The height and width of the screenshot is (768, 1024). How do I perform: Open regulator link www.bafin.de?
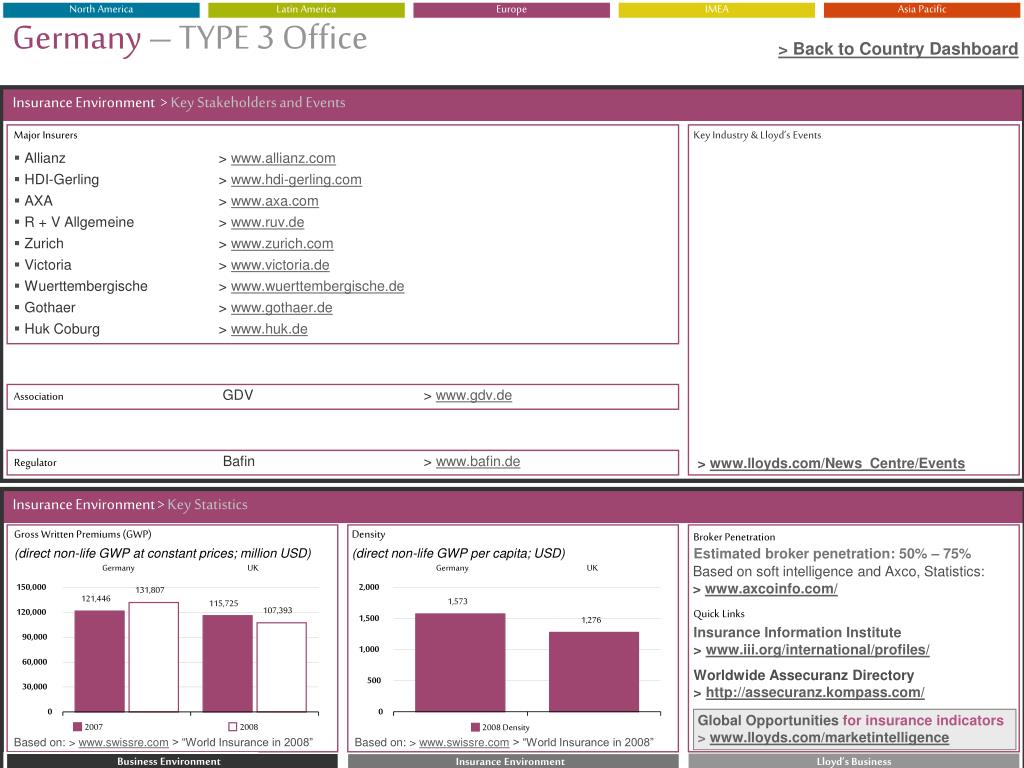[478, 461]
